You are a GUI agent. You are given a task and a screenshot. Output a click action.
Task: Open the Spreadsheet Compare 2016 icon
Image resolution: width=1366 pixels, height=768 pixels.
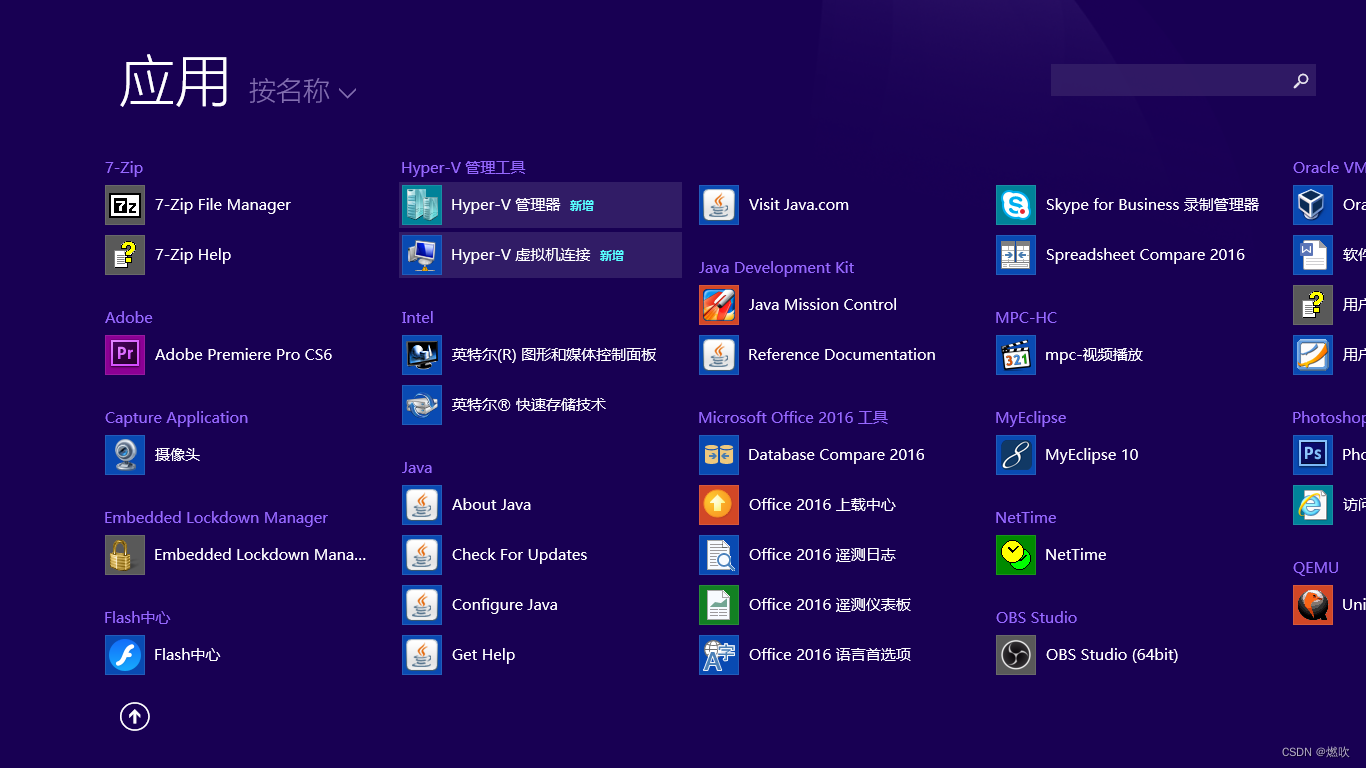tap(1016, 255)
